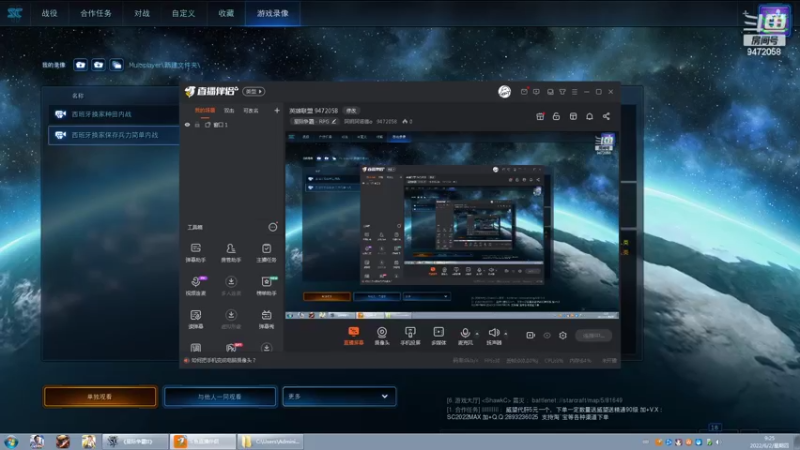Open the 主播任务 streamer tasks tool

point(266,253)
